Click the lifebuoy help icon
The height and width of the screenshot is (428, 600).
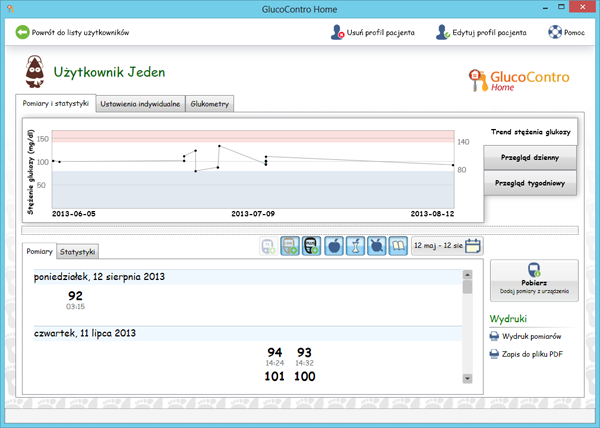tap(555, 33)
